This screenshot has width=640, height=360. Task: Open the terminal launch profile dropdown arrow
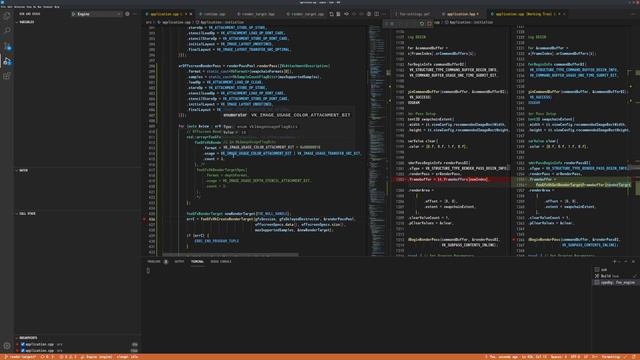pos(620,262)
